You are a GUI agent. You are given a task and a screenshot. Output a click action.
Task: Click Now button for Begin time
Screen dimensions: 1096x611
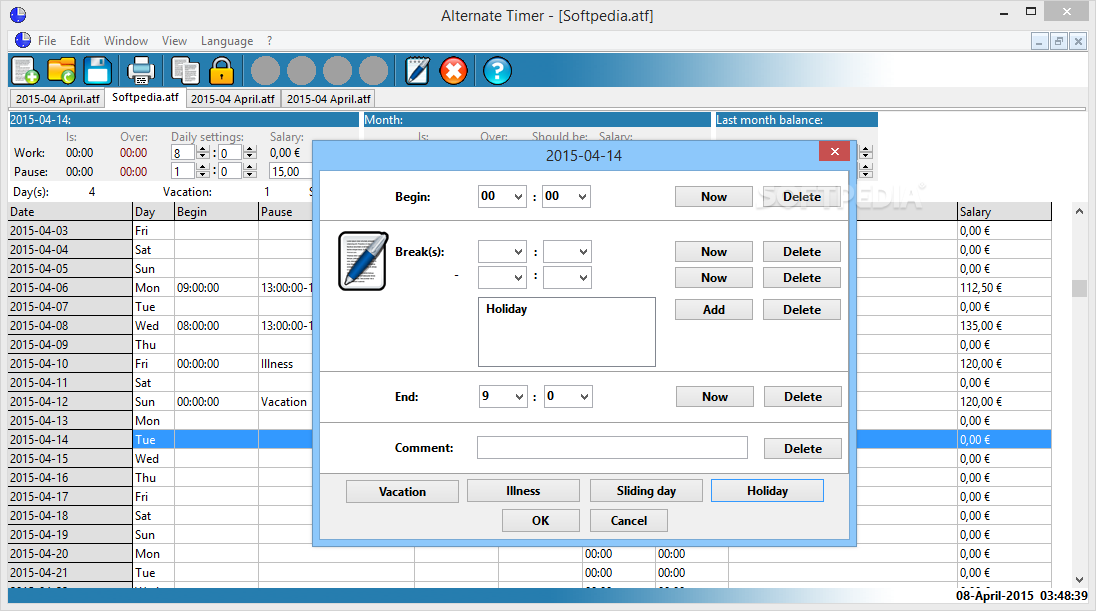pos(714,196)
